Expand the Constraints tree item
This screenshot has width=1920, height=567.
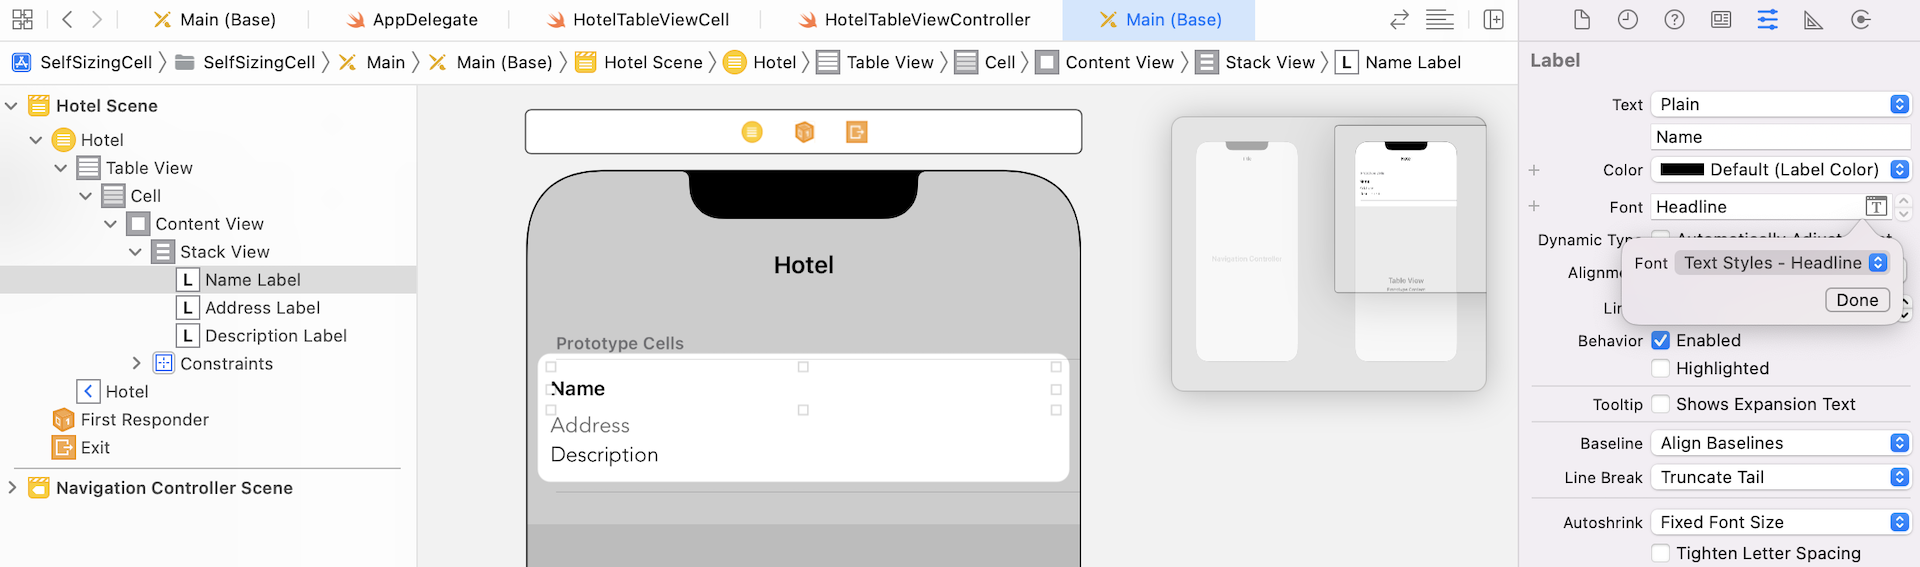(137, 364)
